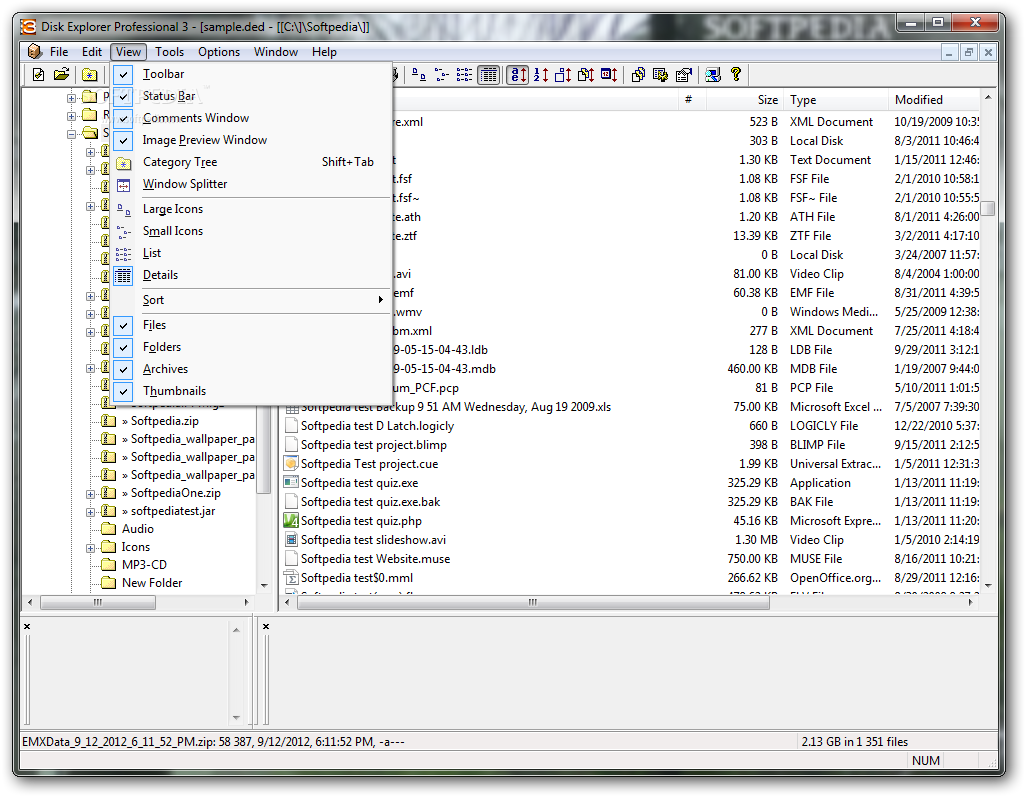The width and height of the screenshot is (1026, 797).
Task: Choose List from the View menu
Action: (x=252, y=253)
